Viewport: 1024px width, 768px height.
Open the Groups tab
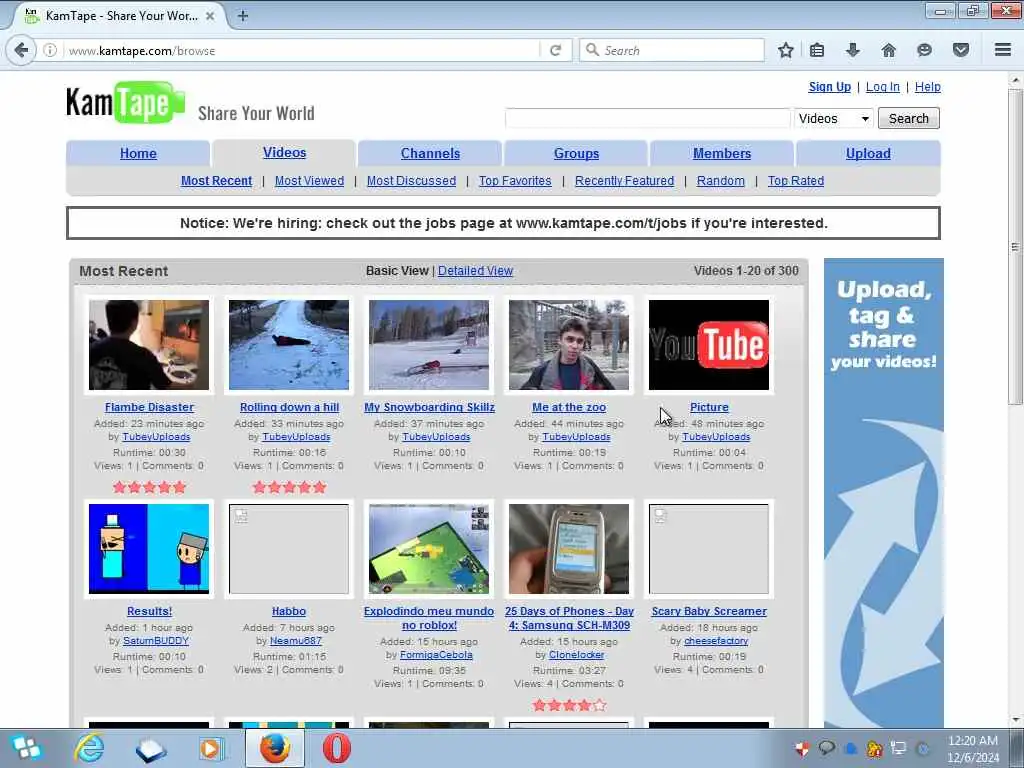(x=576, y=153)
